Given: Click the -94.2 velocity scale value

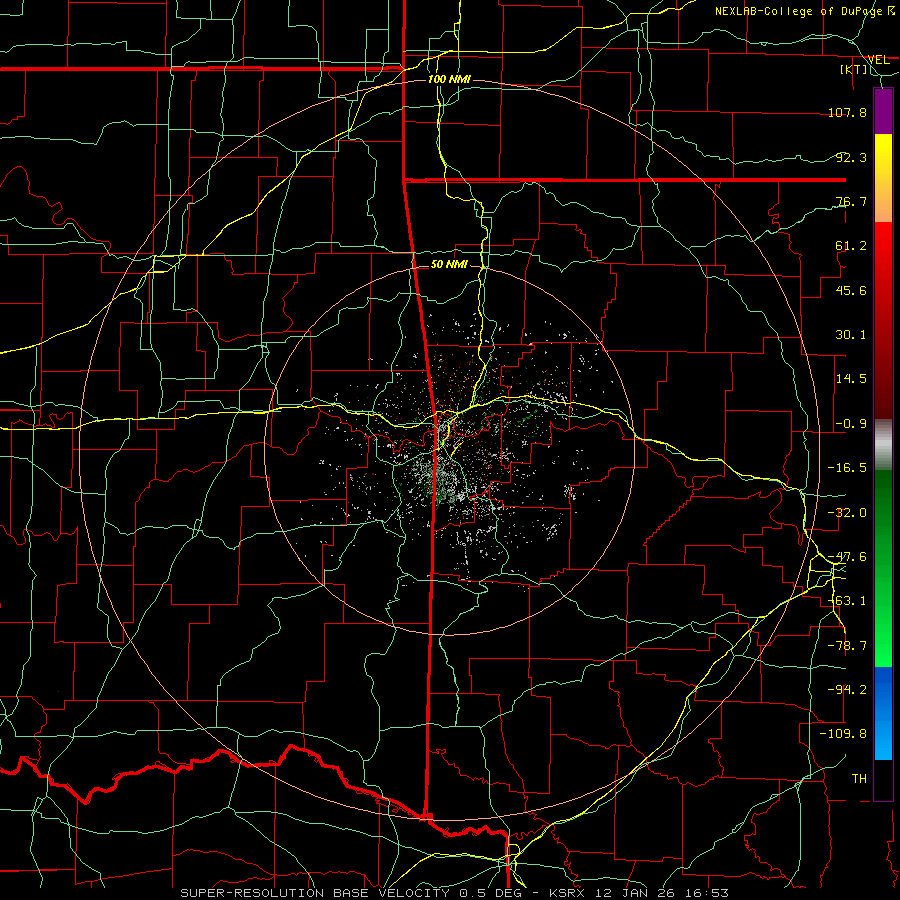Looking at the screenshot, I should (x=848, y=690).
